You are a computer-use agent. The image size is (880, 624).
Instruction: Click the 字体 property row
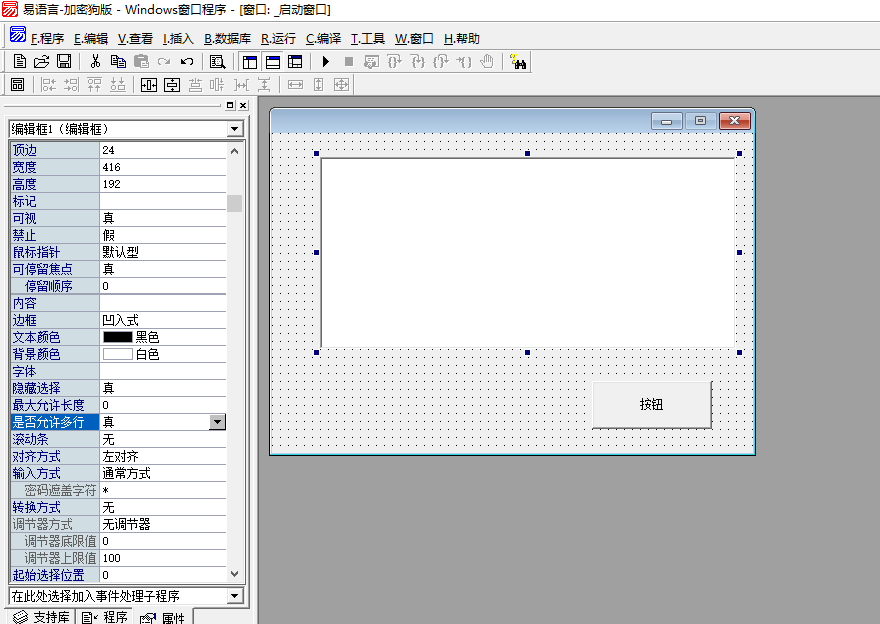[118, 371]
